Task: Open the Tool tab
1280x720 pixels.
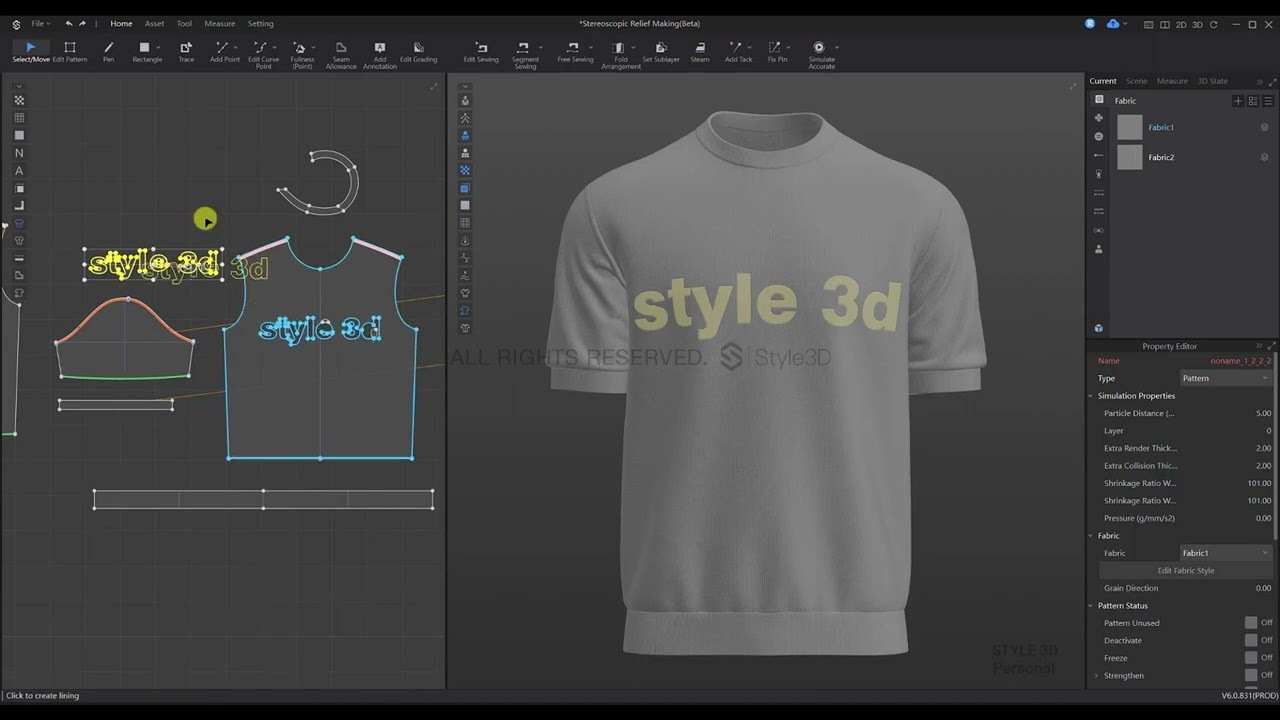Action: pos(184,23)
